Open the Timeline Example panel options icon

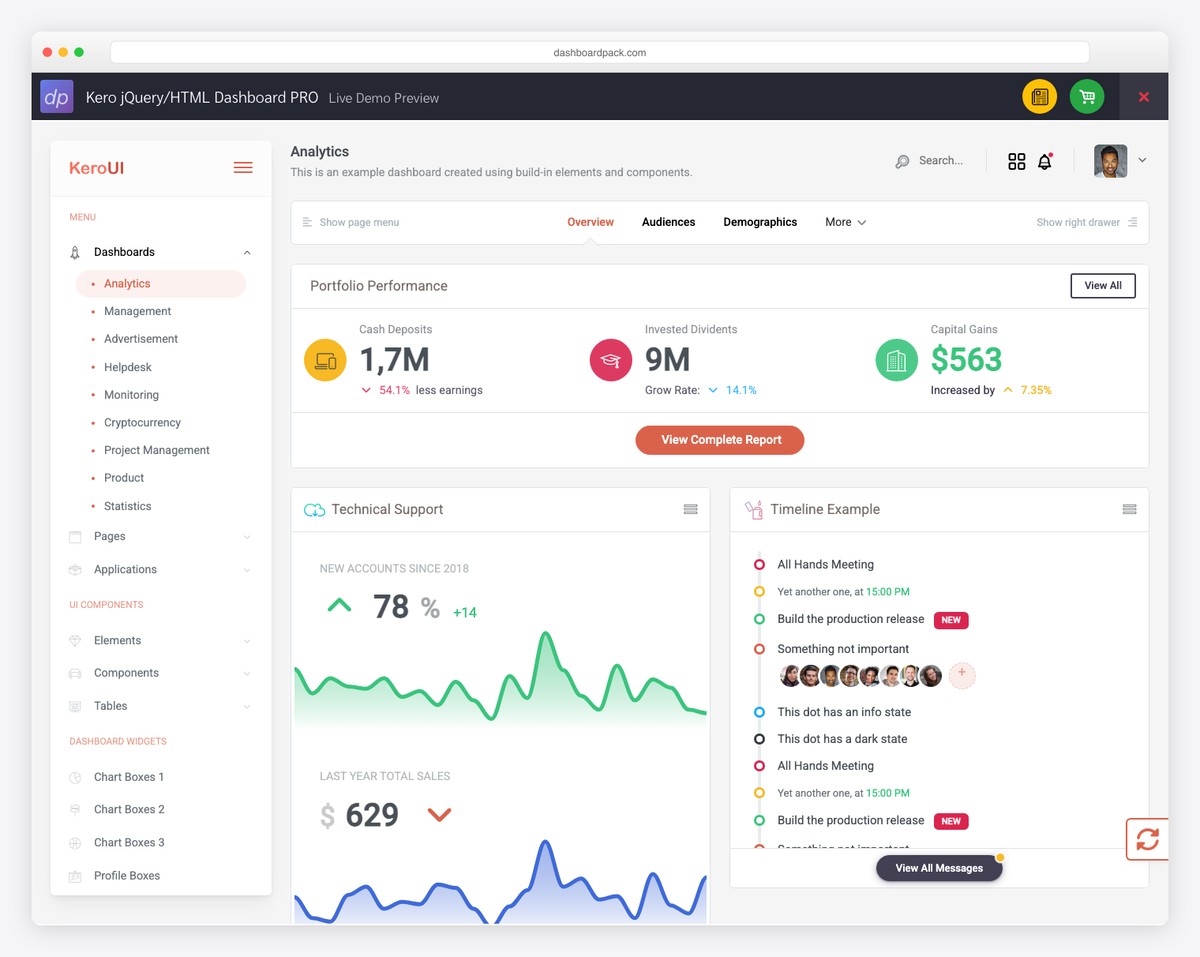point(1129,509)
